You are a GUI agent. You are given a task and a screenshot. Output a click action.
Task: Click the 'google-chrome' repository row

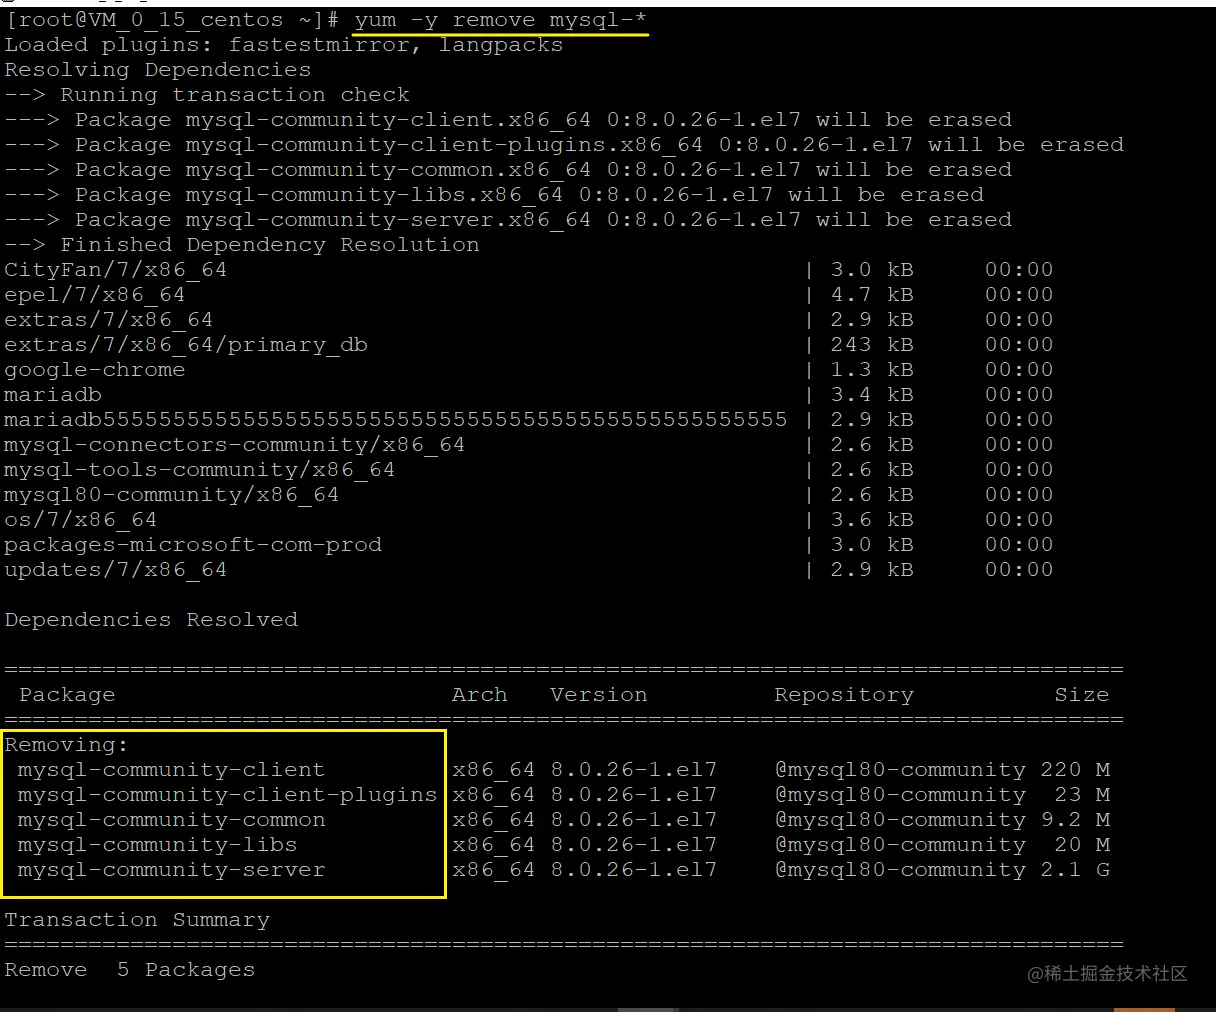coord(529,370)
